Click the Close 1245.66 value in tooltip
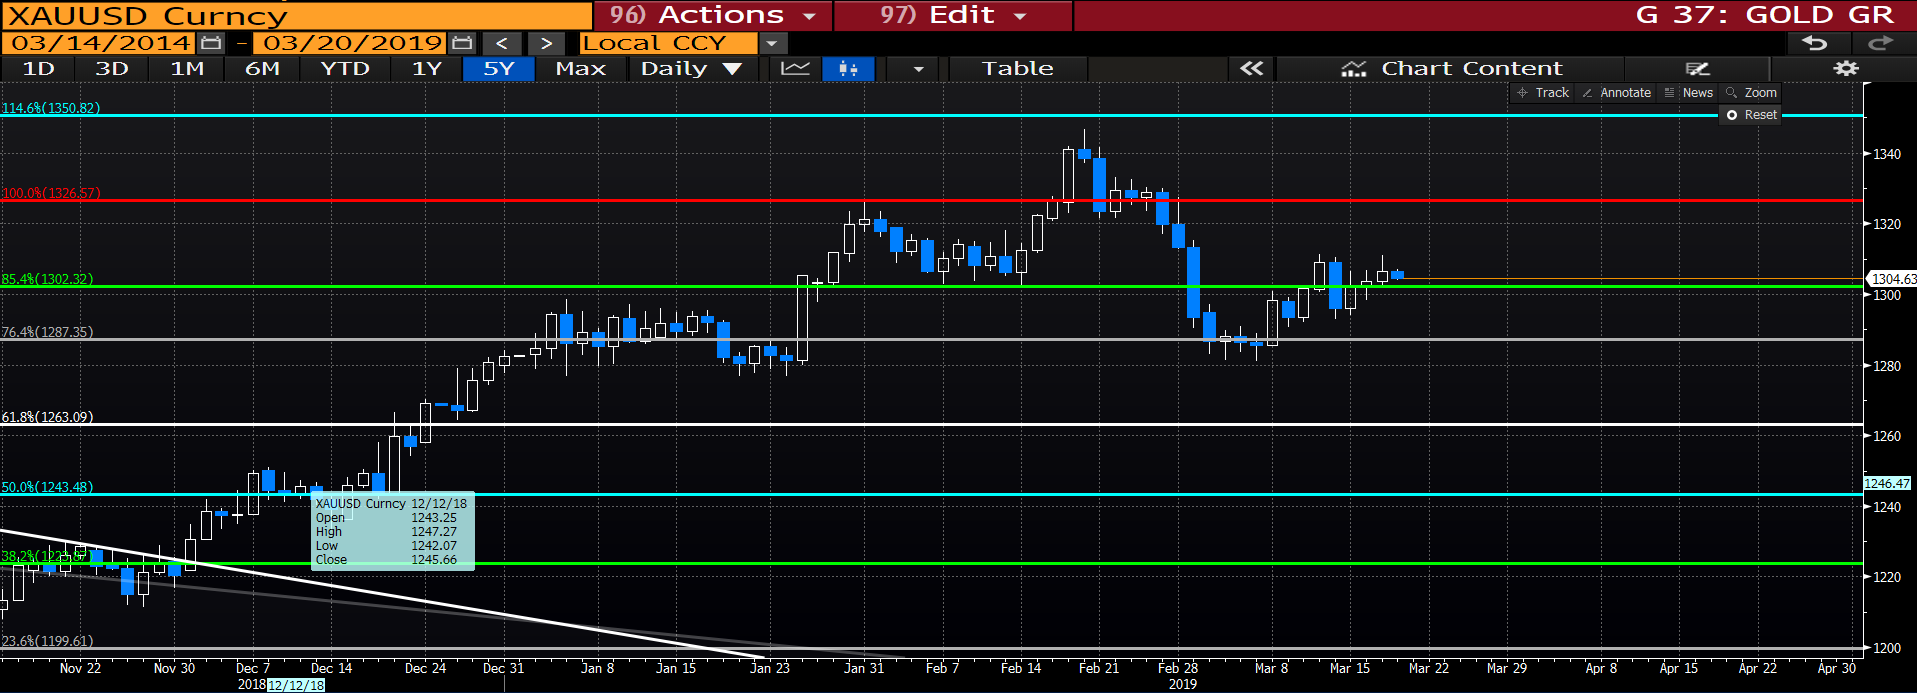The image size is (1917, 693). tap(434, 560)
